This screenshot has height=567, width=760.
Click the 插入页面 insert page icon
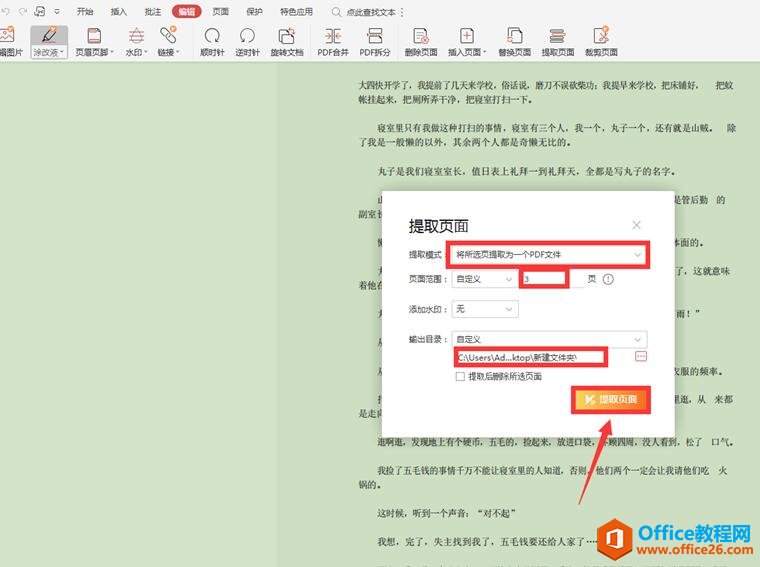466,36
